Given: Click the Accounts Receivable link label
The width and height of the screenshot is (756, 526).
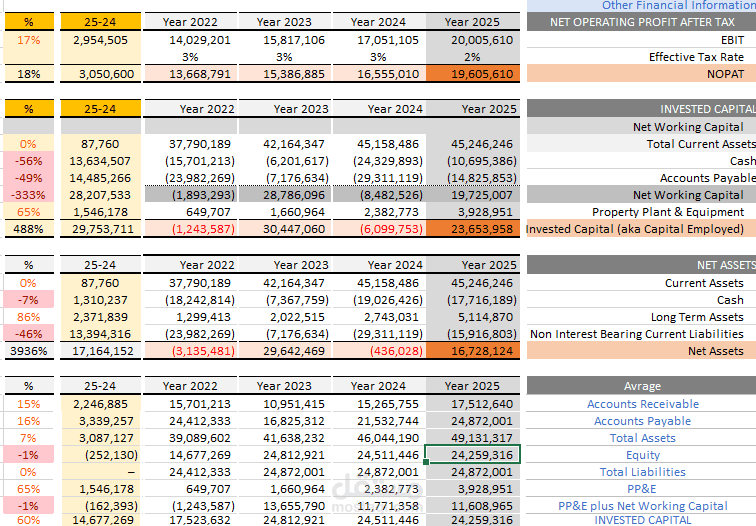Looking at the screenshot, I should [643, 404].
